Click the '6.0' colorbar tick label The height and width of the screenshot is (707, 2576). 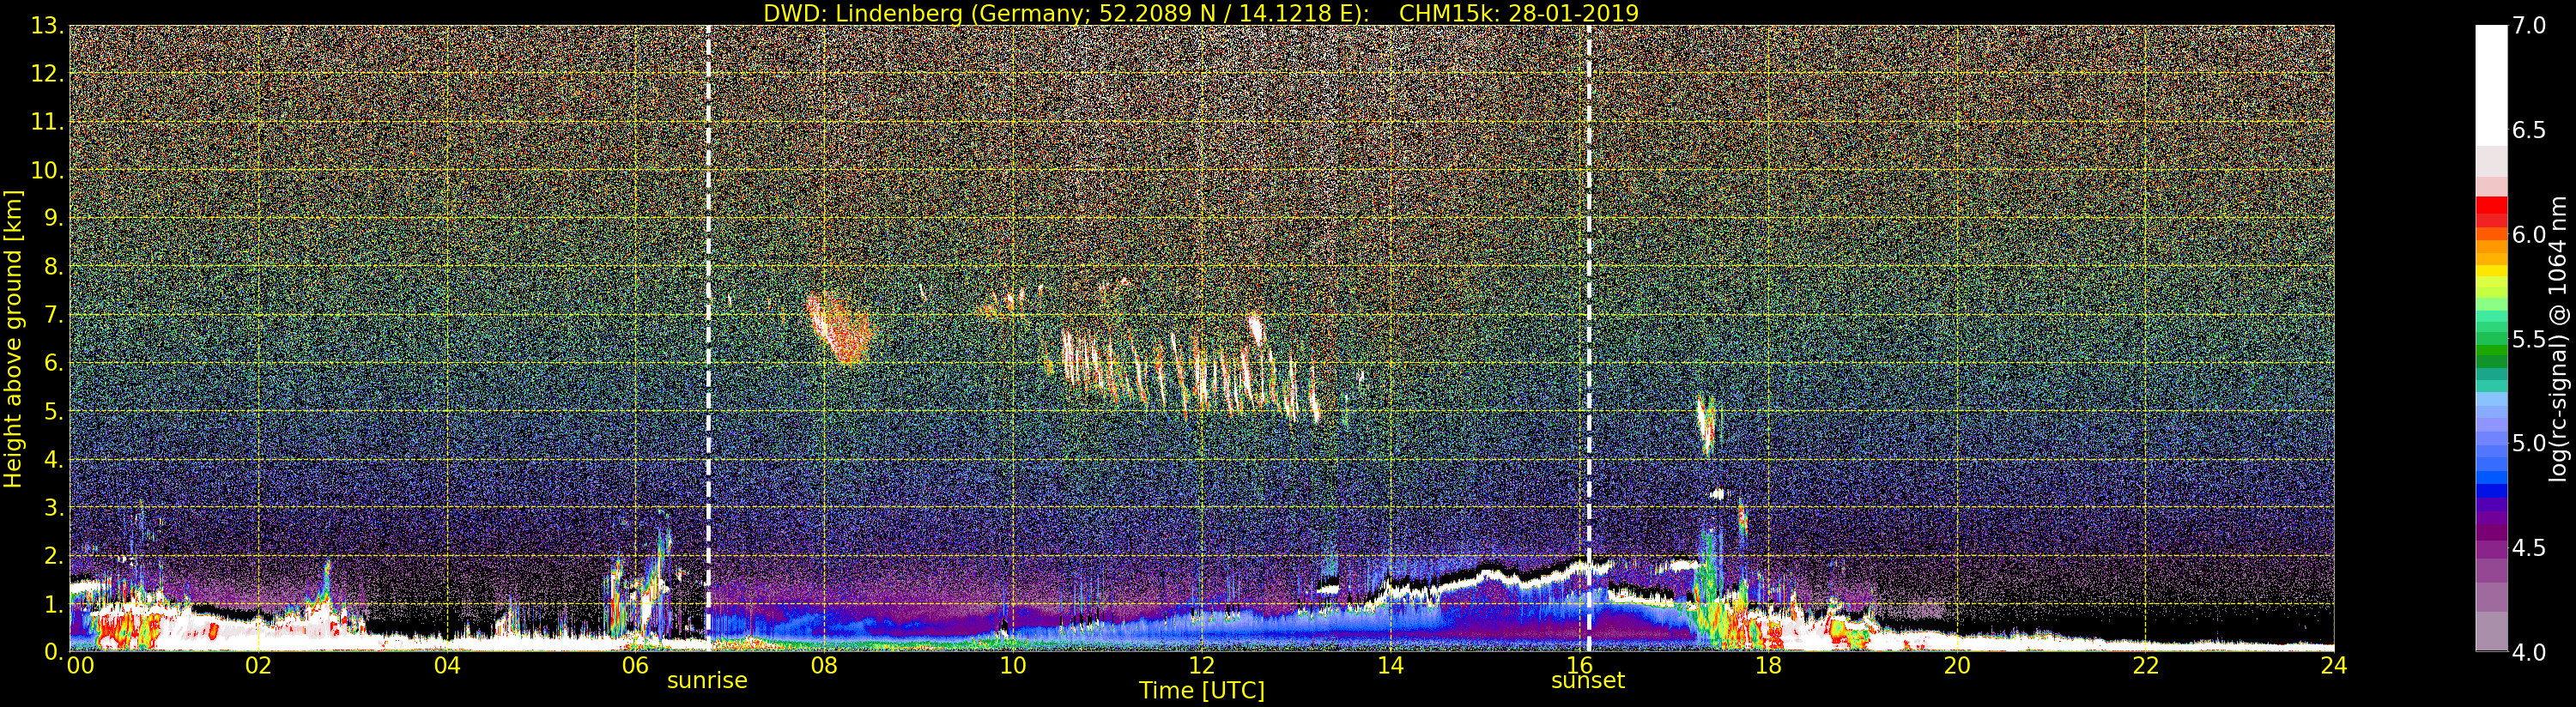click(x=2529, y=234)
